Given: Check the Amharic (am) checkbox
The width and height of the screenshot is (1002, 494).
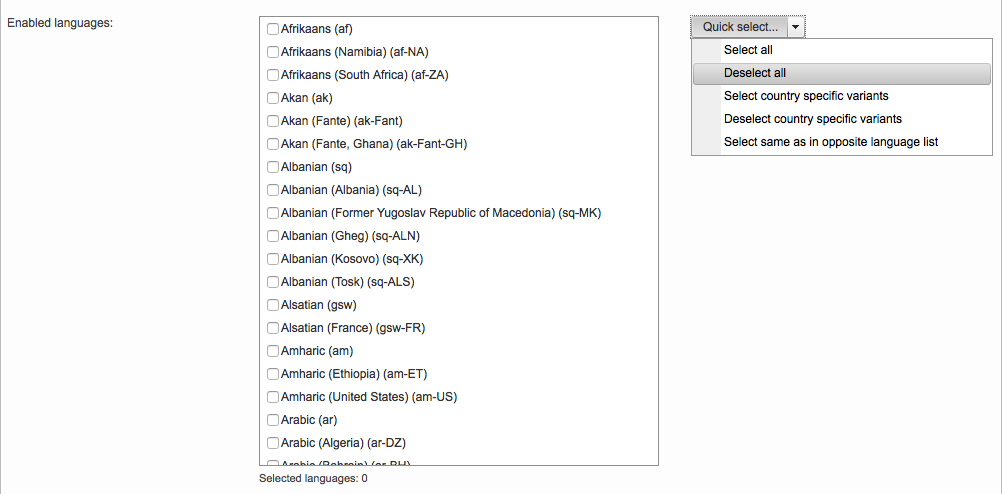Looking at the screenshot, I should [273, 351].
